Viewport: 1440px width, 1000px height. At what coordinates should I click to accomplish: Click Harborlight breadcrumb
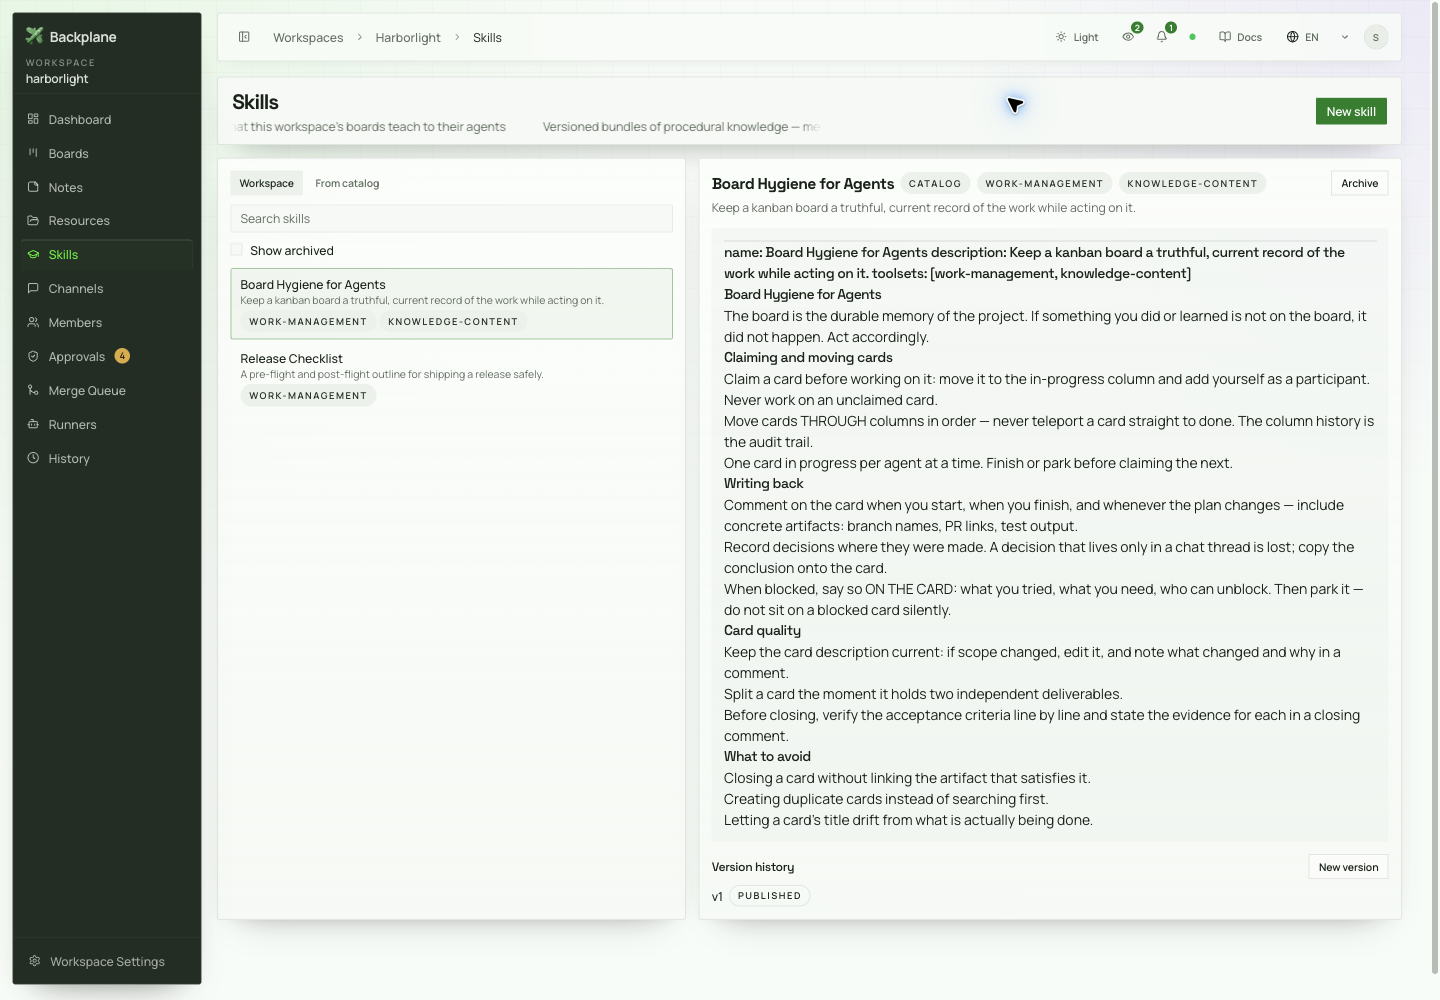408,37
